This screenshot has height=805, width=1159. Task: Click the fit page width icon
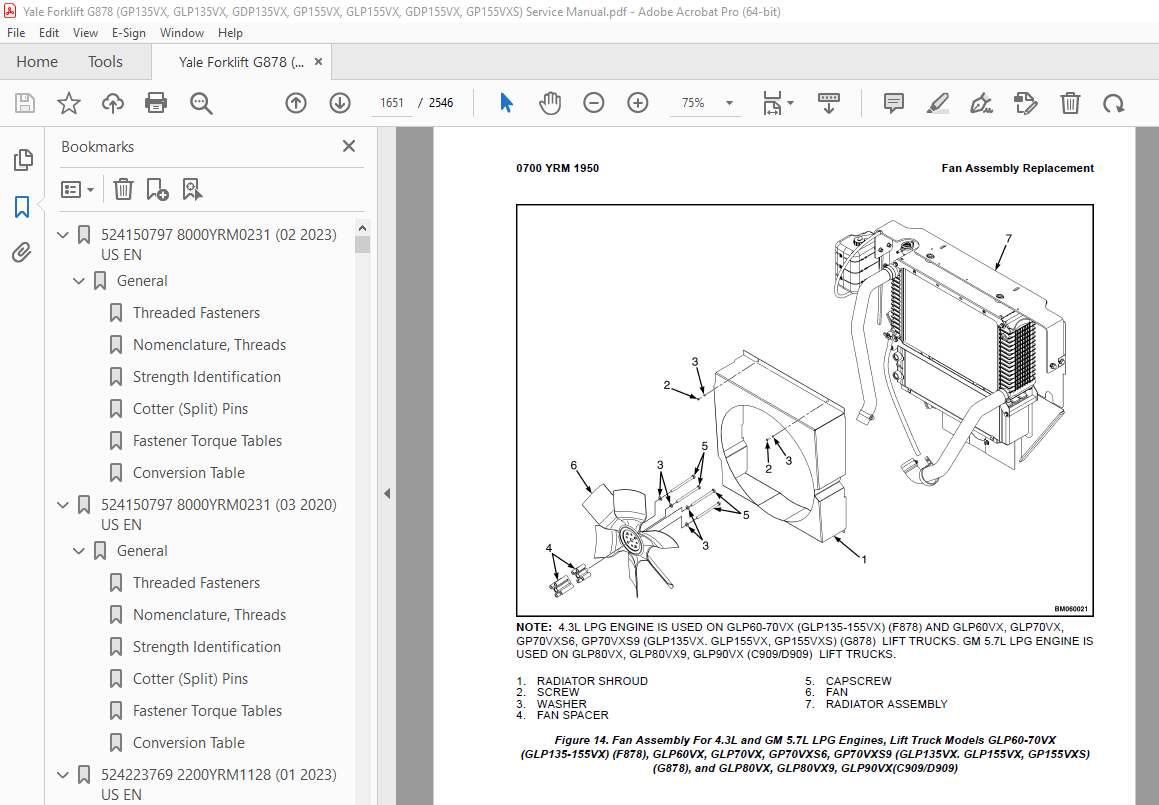click(772, 103)
